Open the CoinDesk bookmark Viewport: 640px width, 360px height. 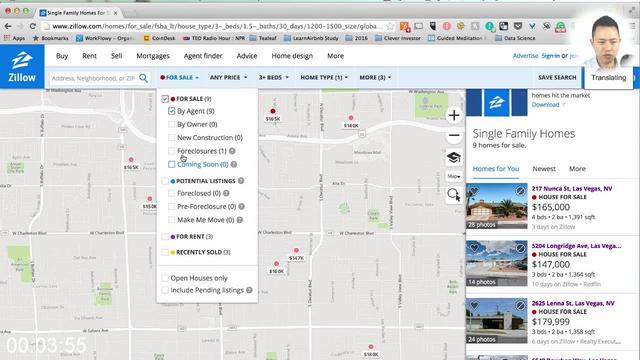pos(159,38)
